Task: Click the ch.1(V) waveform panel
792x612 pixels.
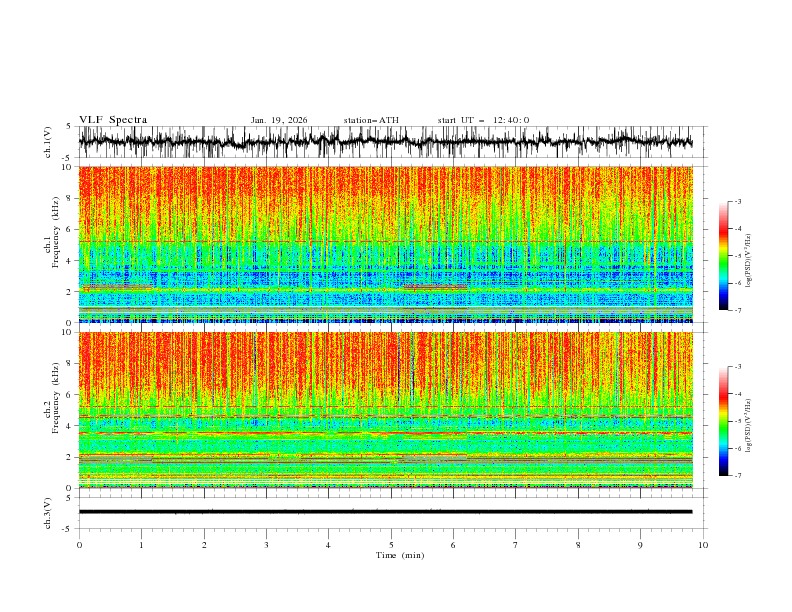Action: (x=392, y=142)
